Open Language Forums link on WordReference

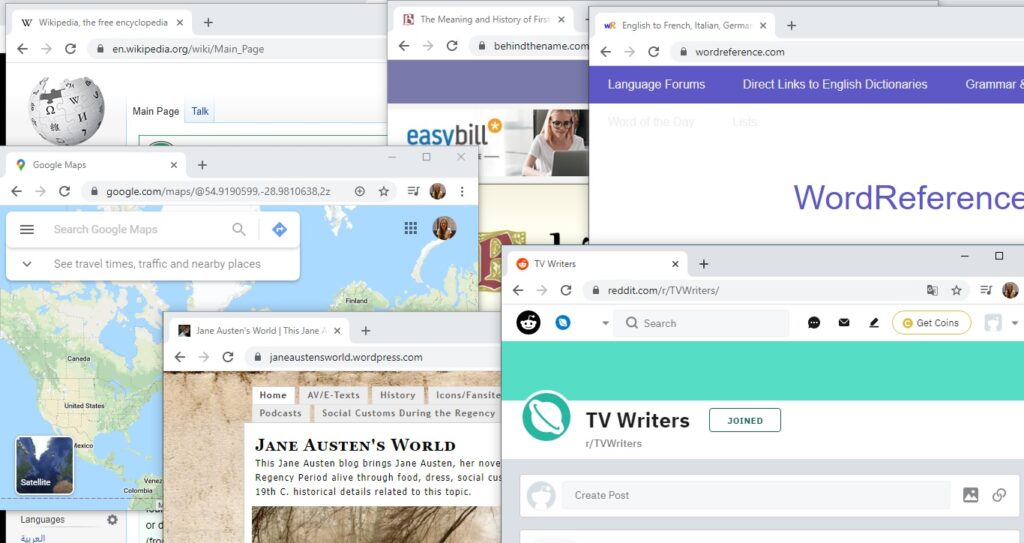[x=656, y=84]
